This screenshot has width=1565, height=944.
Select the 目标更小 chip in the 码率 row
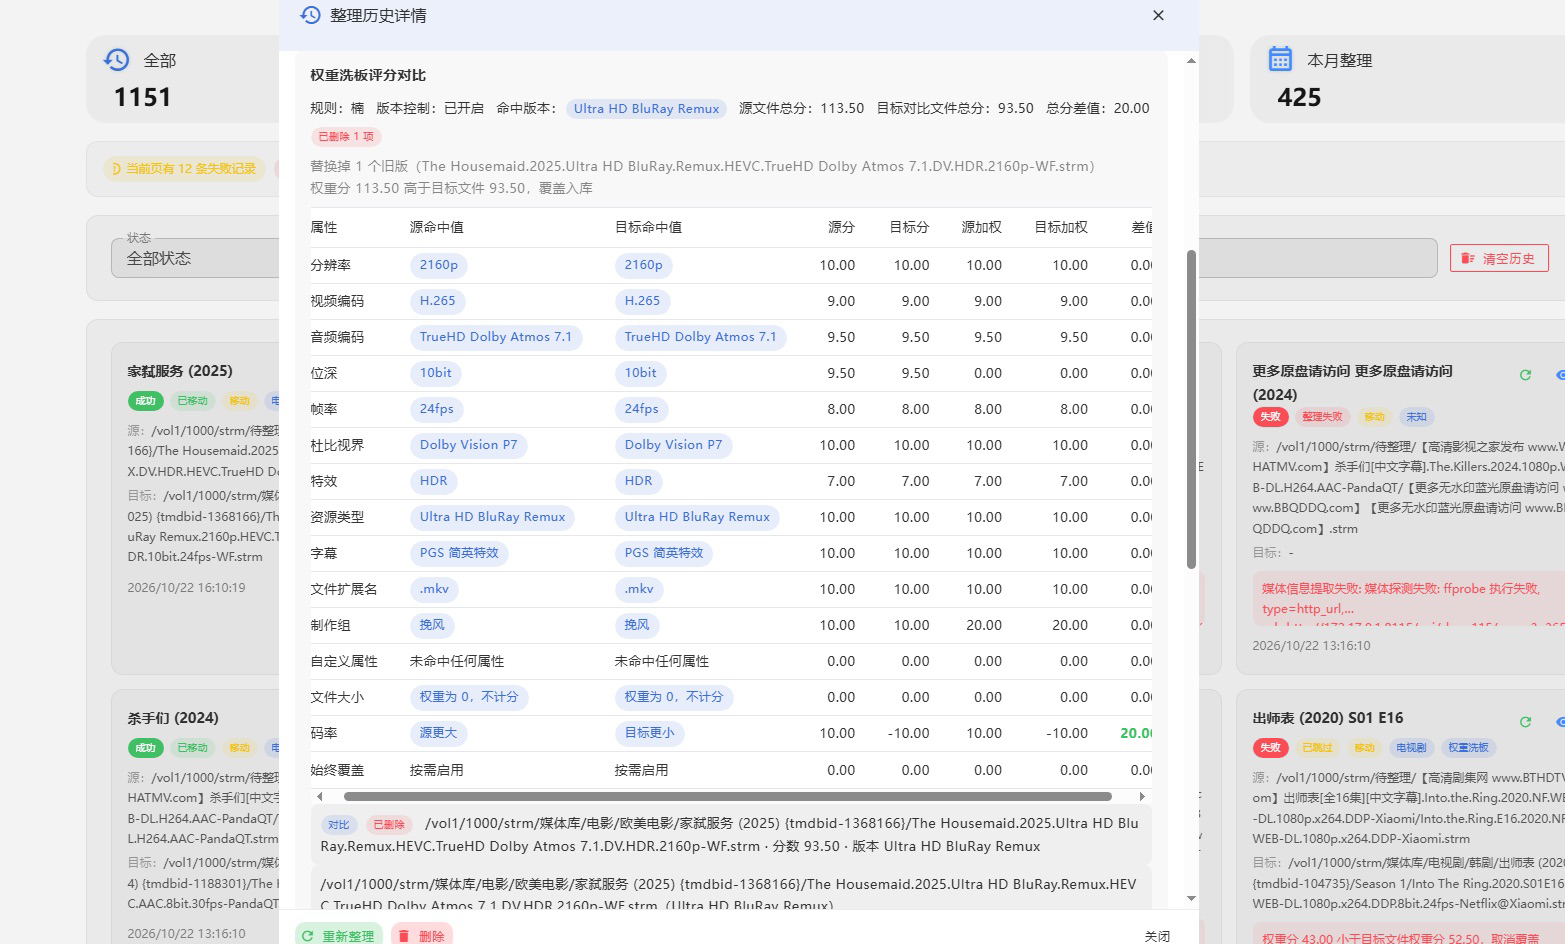tap(650, 733)
